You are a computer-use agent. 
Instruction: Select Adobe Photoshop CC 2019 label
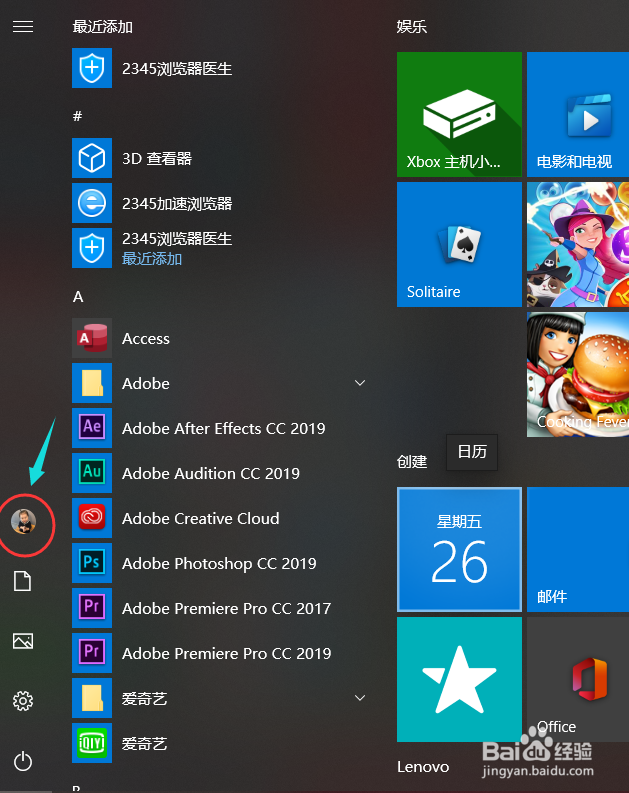(x=219, y=563)
